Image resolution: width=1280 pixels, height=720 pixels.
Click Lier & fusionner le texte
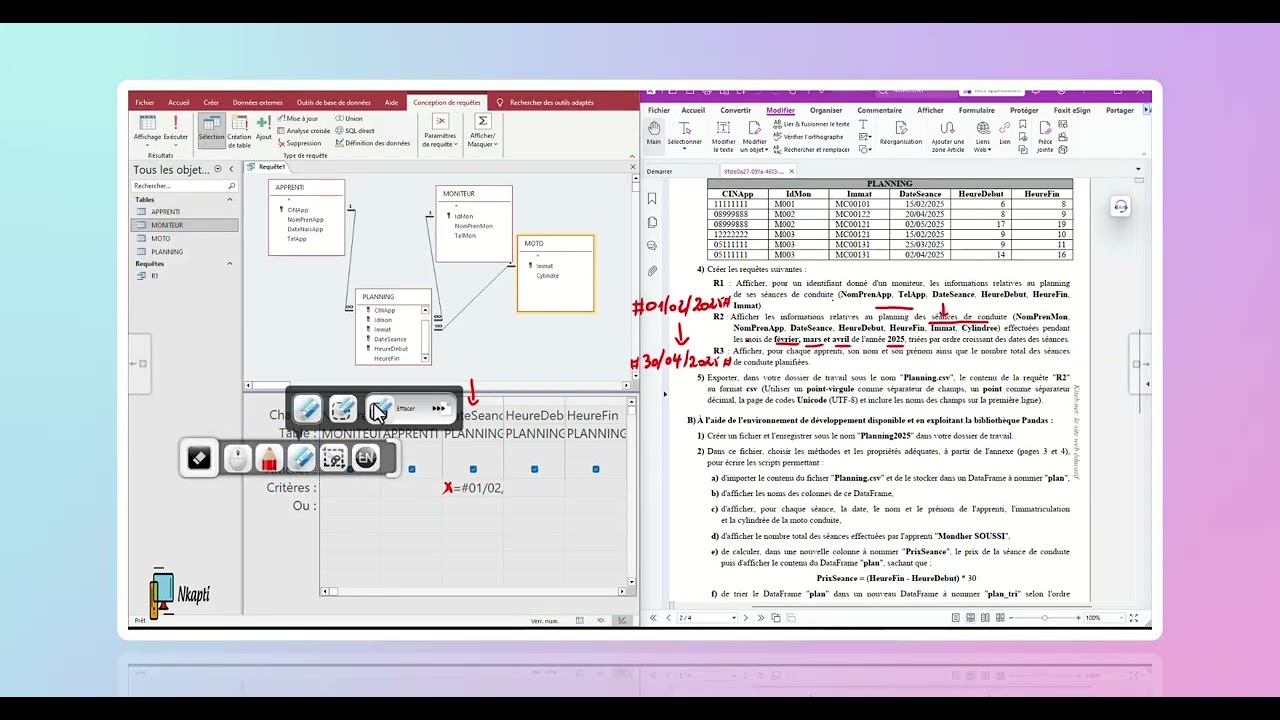[811, 124]
